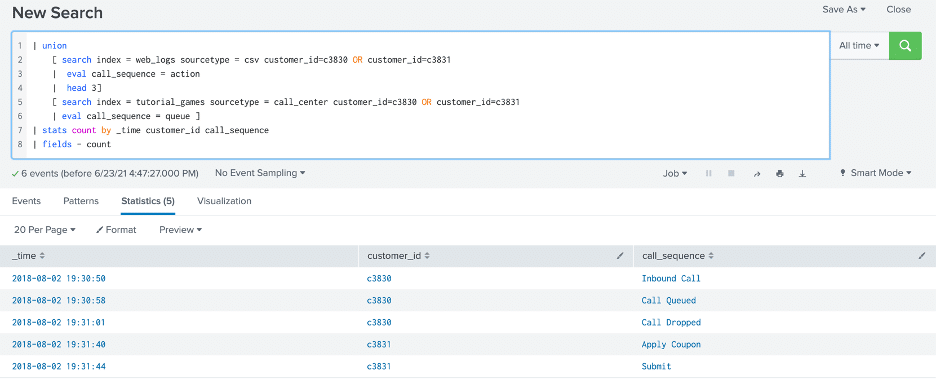Viewport: 936px width, 384px height.
Task: Export results with the download icon
Action: [802, 173]
